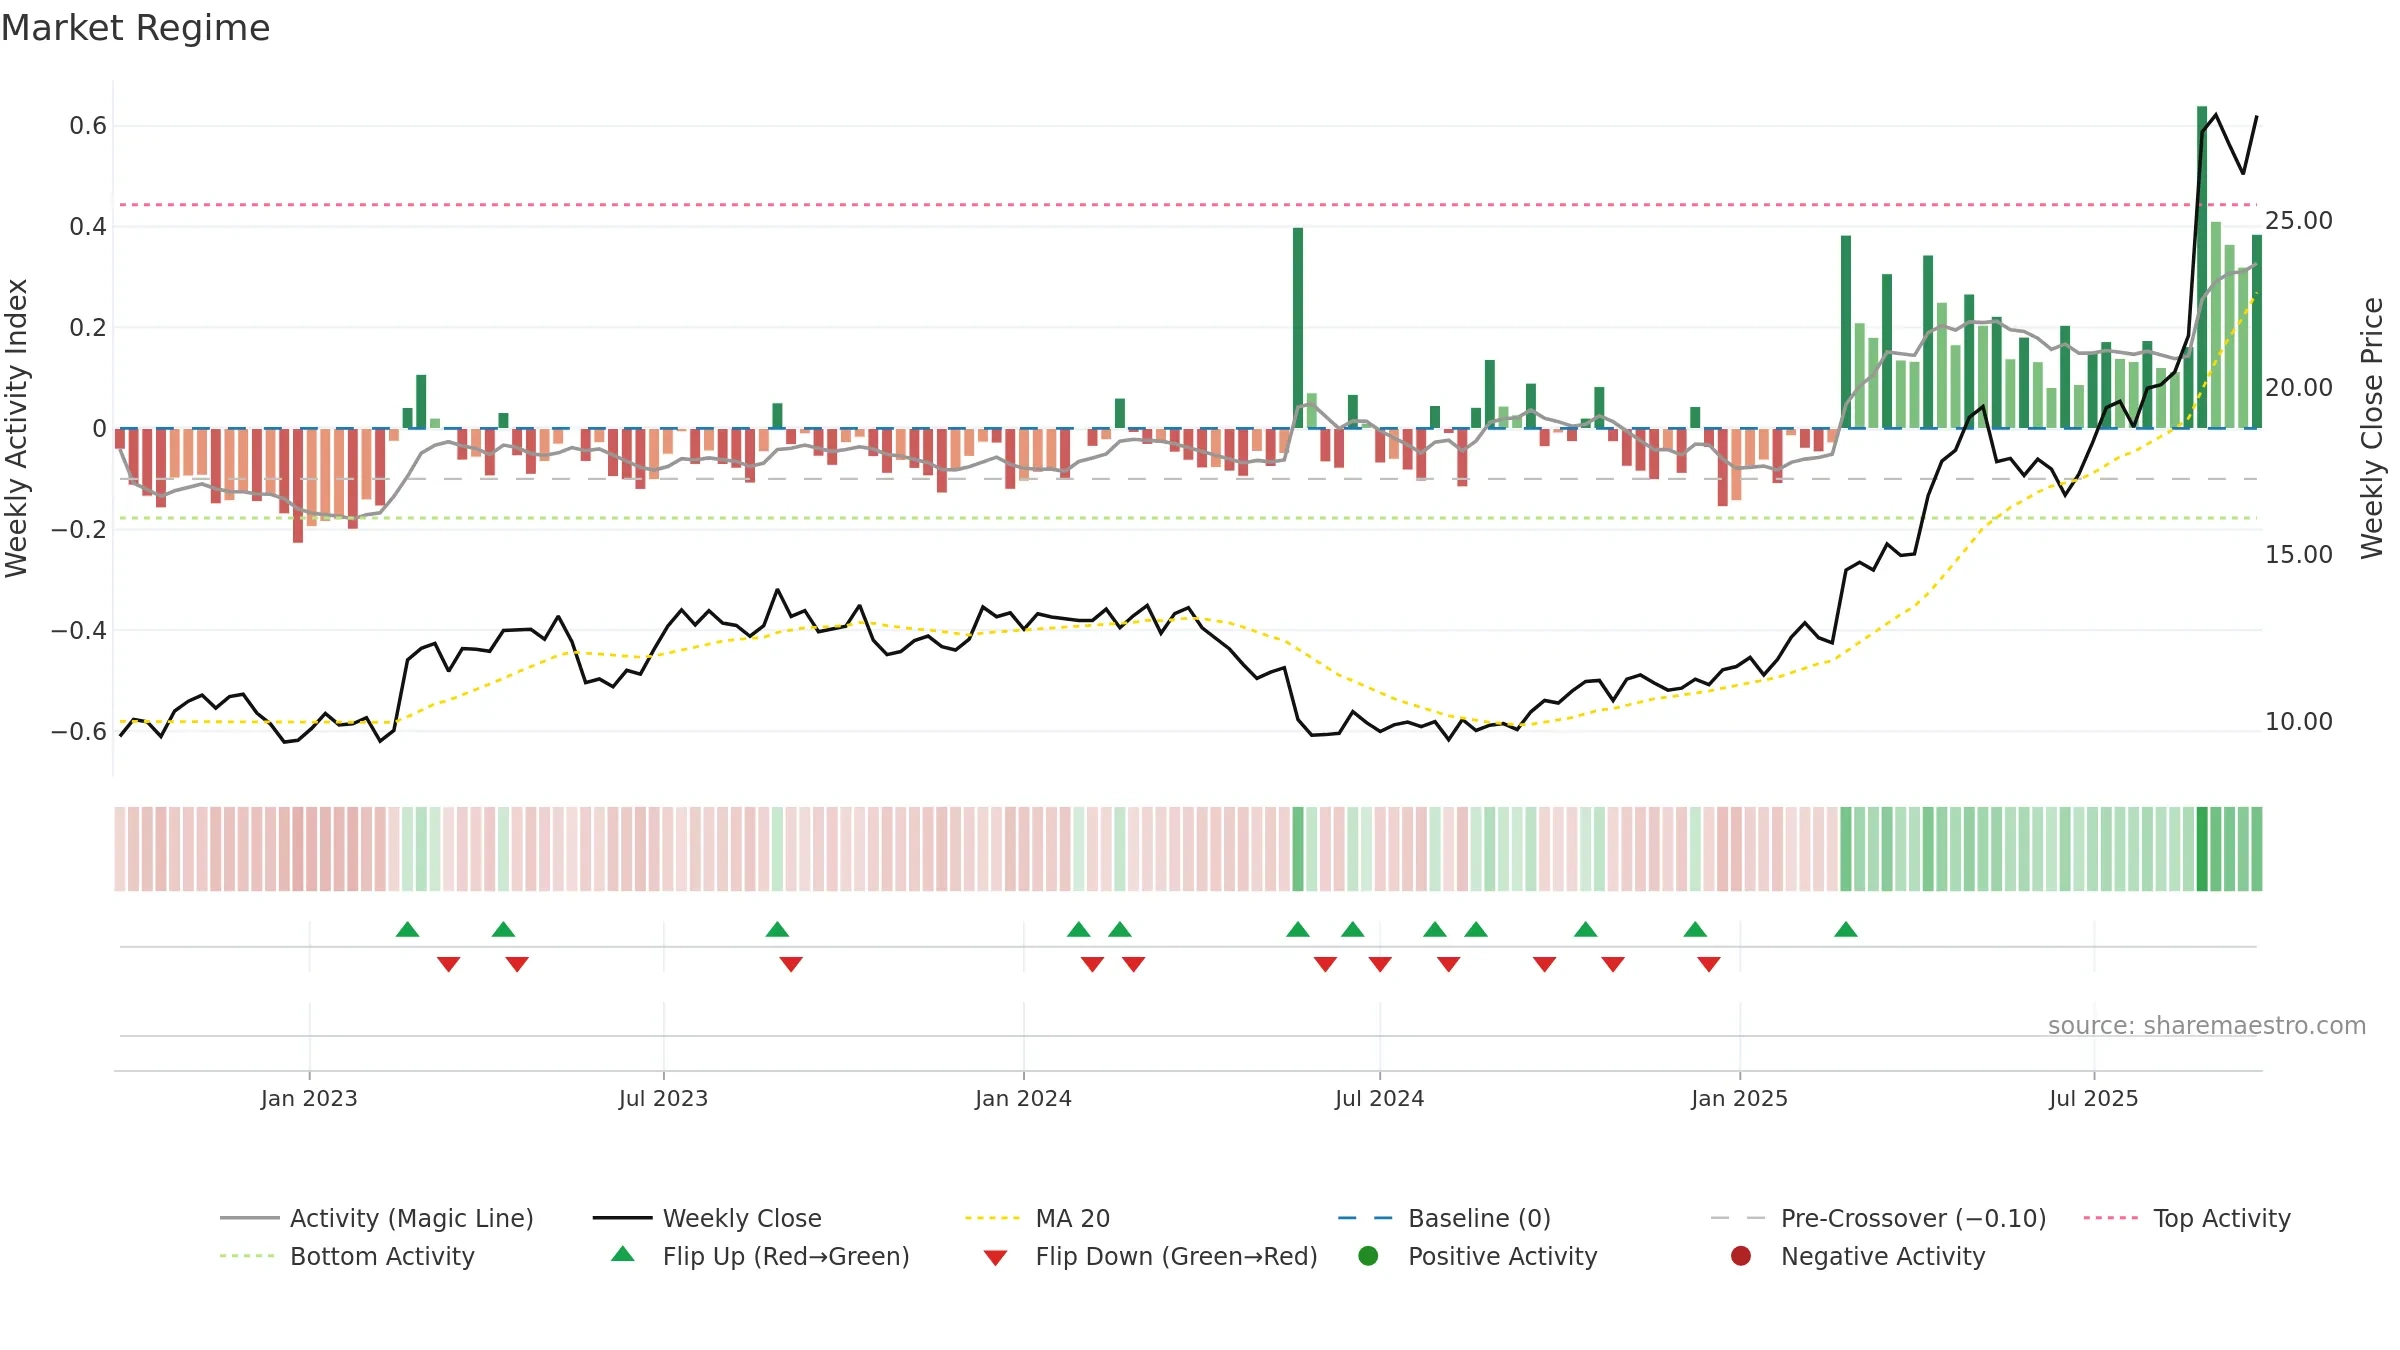Viewport: 2400px width, 1350px height.
Task: Click the tall green bar at 0.4 before Jul 2024
Action: pyautogui.click(x=1298, y=328)
